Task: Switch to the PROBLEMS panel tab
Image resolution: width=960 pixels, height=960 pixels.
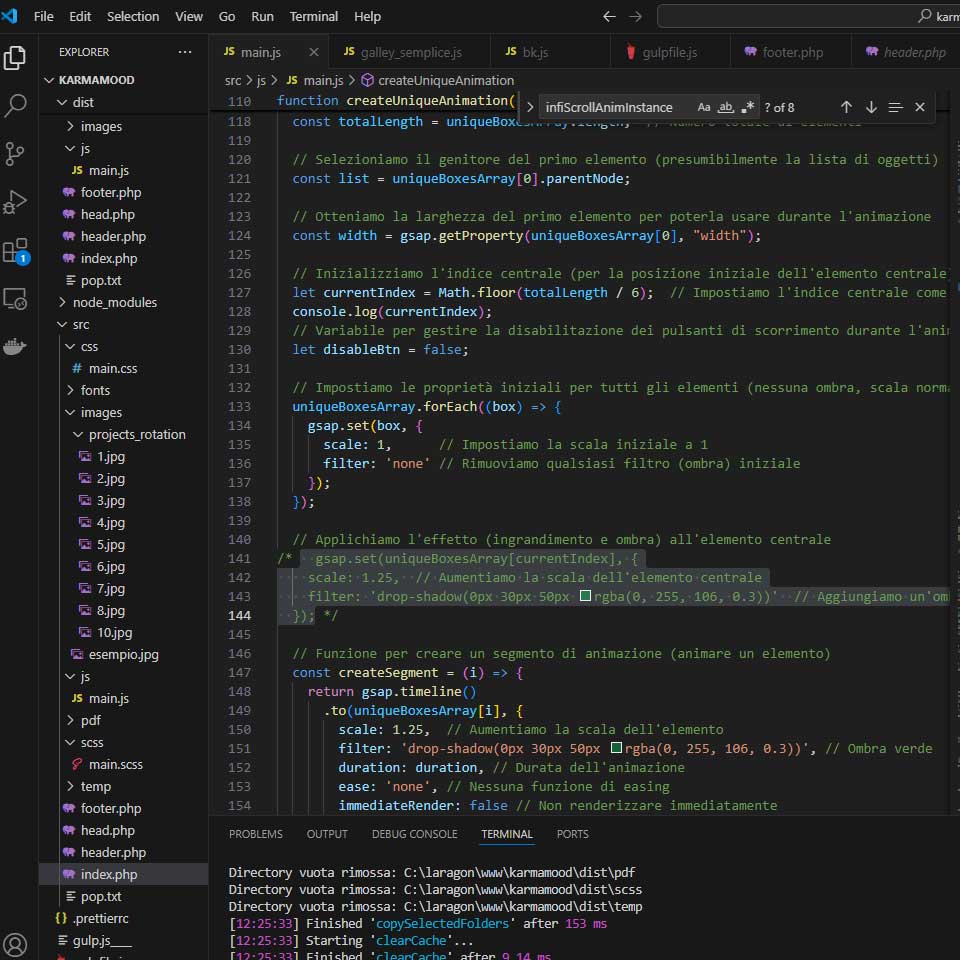Action: tap(255, 834)
